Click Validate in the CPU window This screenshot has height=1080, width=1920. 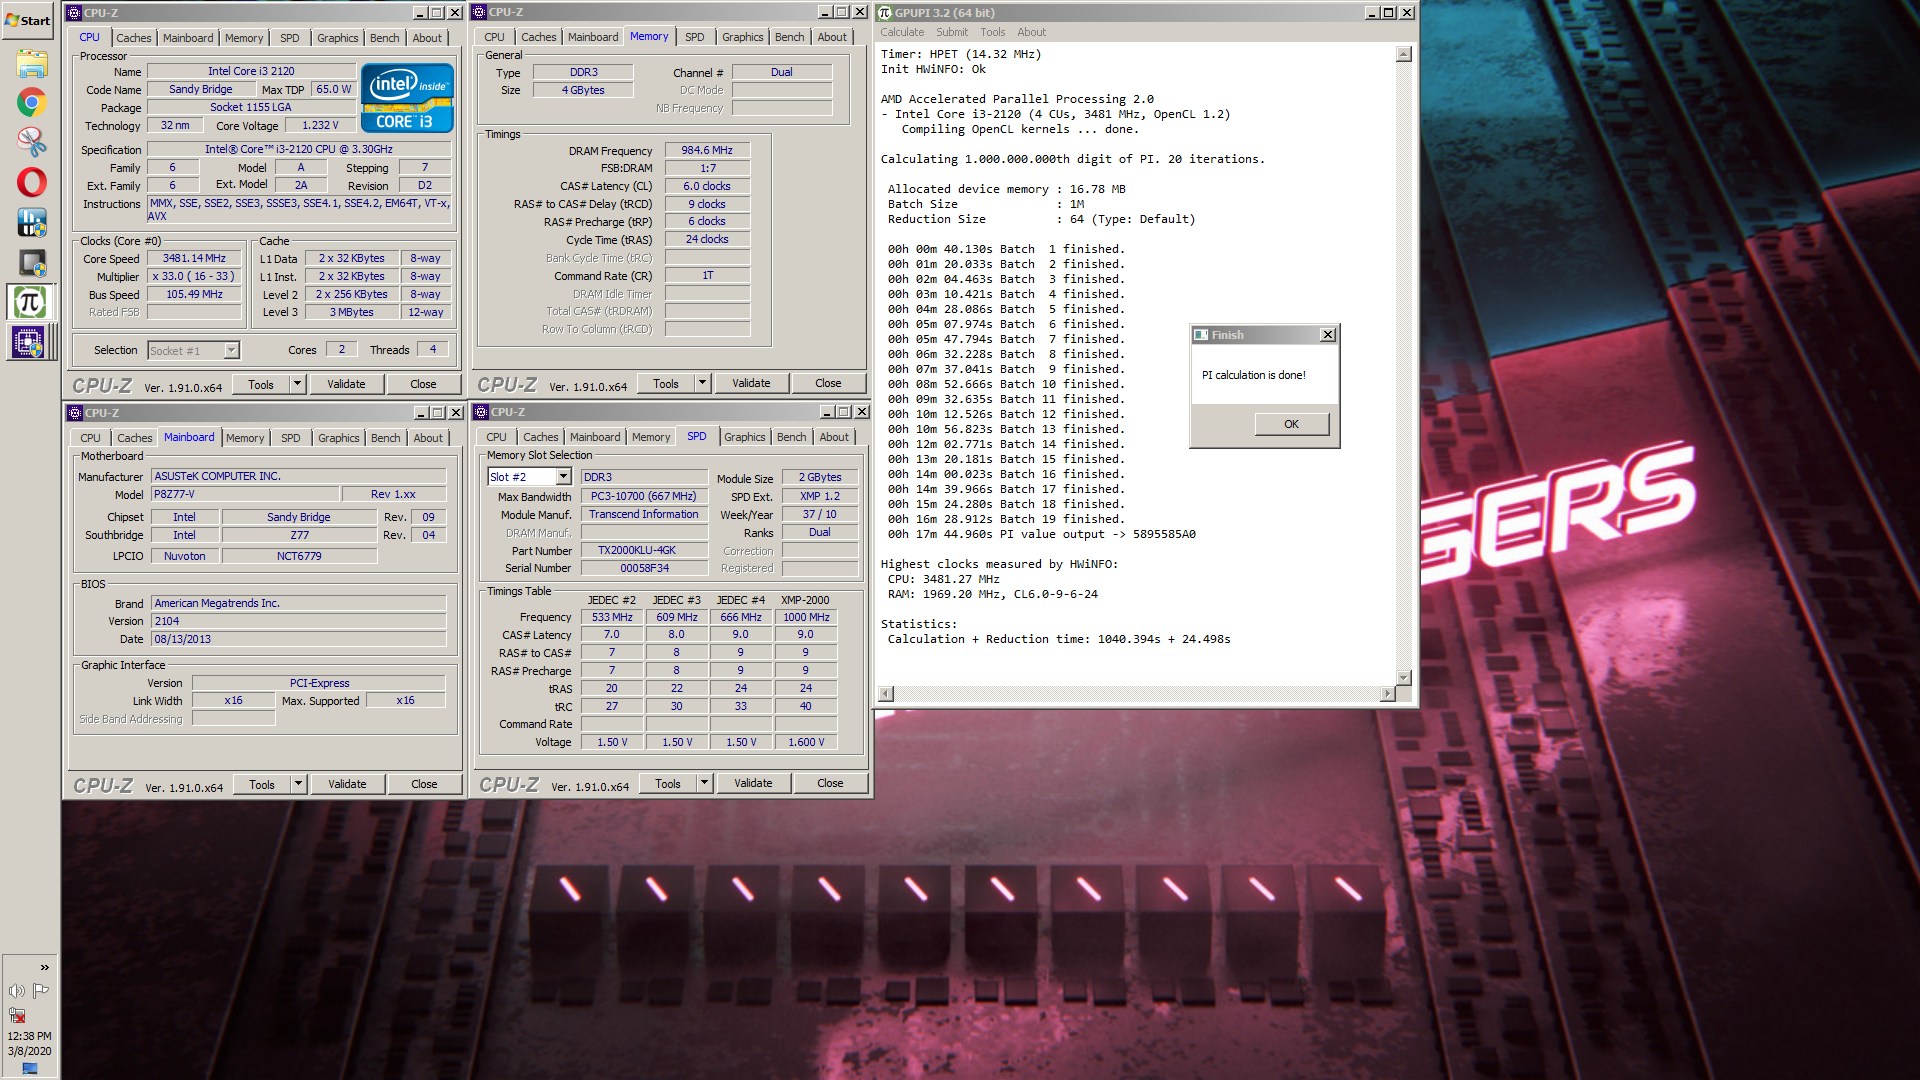coord(346,384)
